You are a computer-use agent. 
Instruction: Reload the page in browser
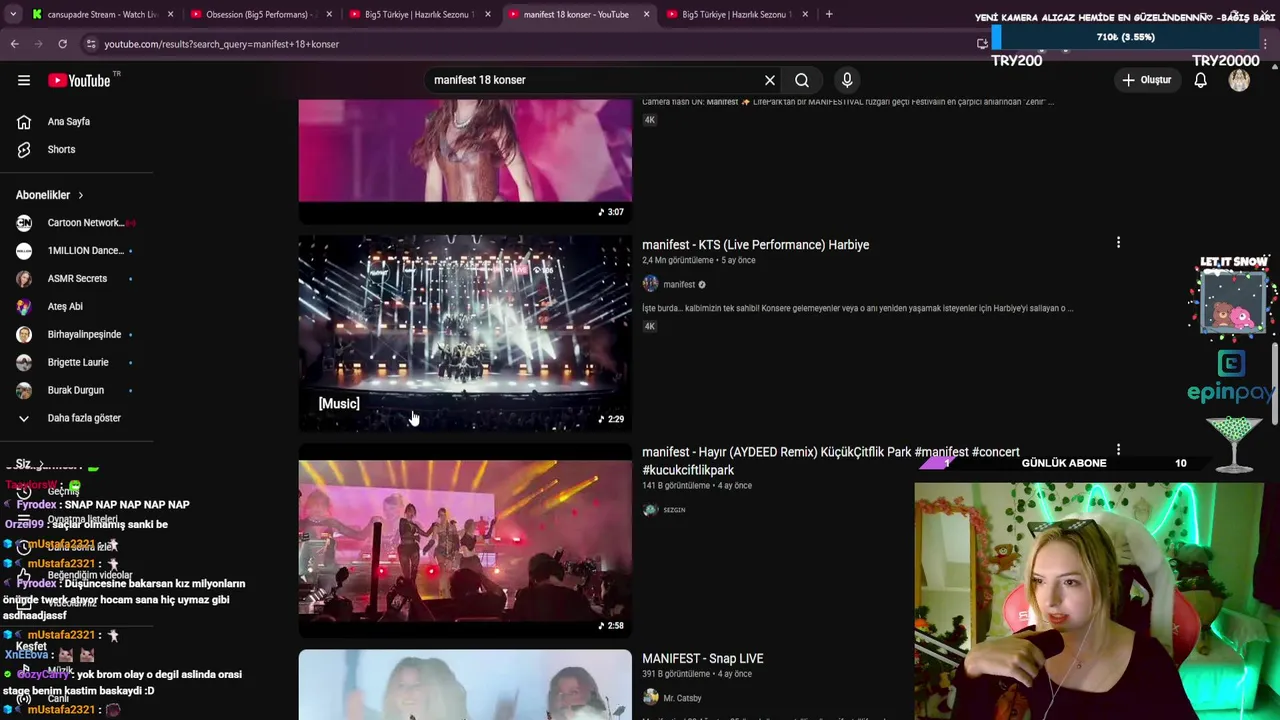(x=62, y=44)
